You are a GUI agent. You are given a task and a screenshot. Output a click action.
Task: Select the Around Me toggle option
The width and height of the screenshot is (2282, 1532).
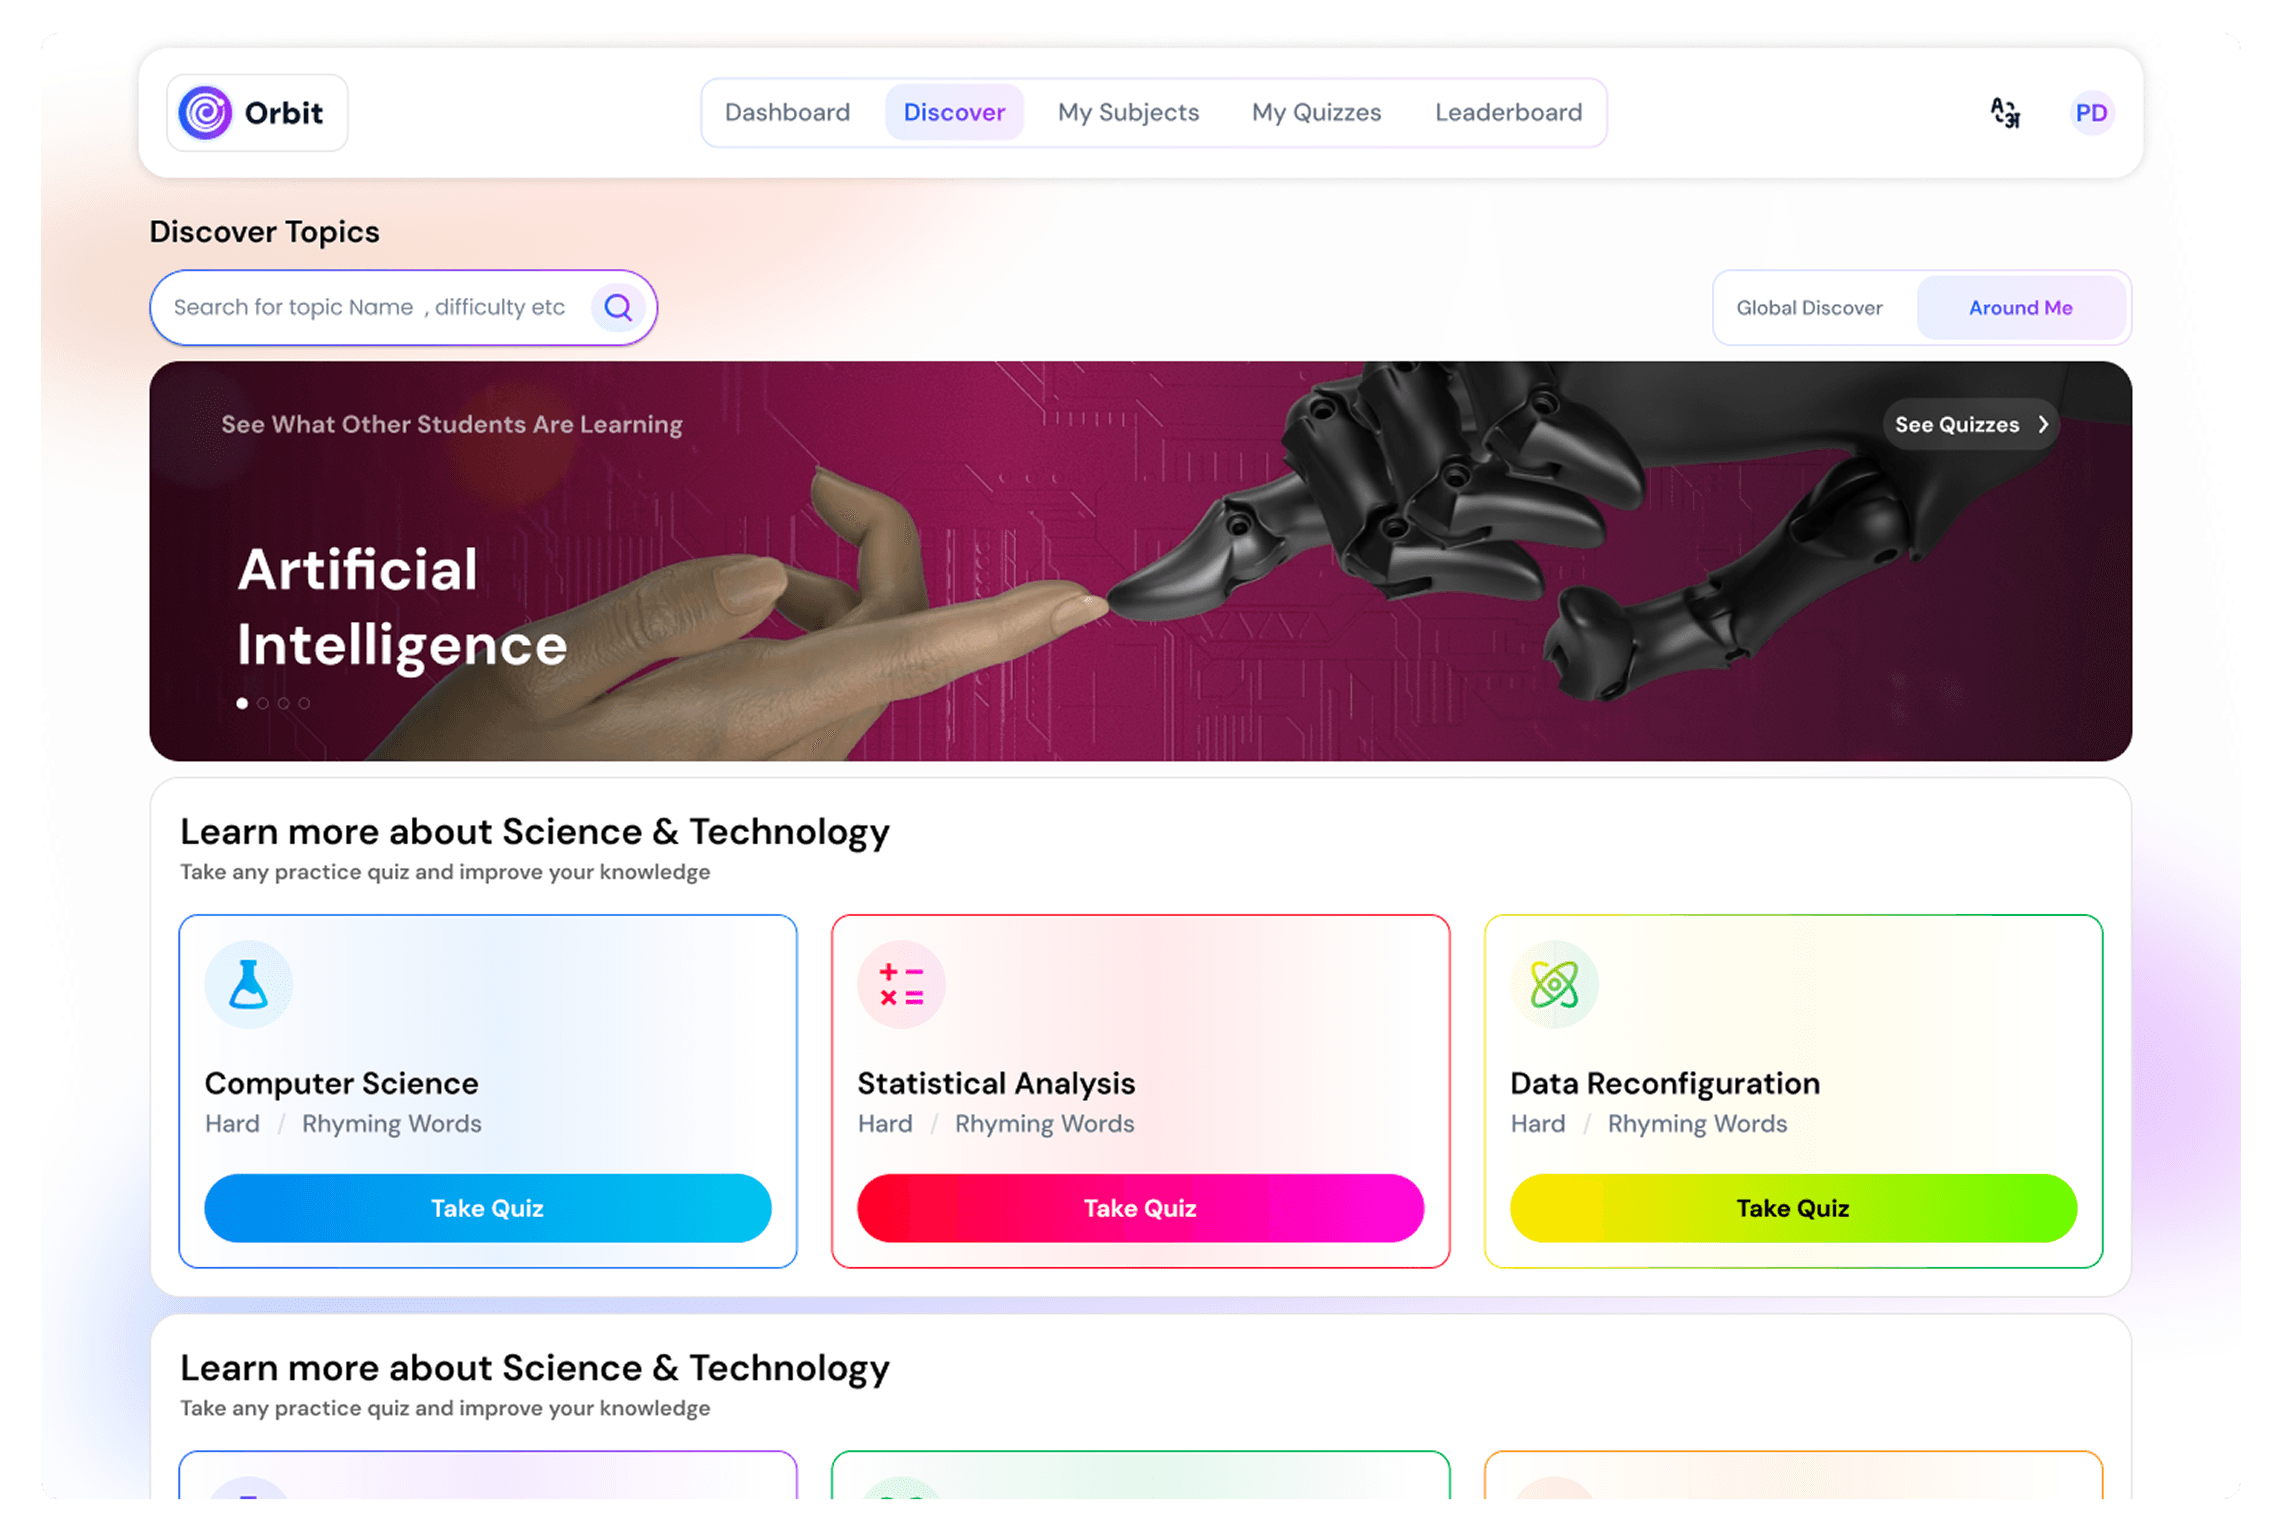(x=2020, y=307)
